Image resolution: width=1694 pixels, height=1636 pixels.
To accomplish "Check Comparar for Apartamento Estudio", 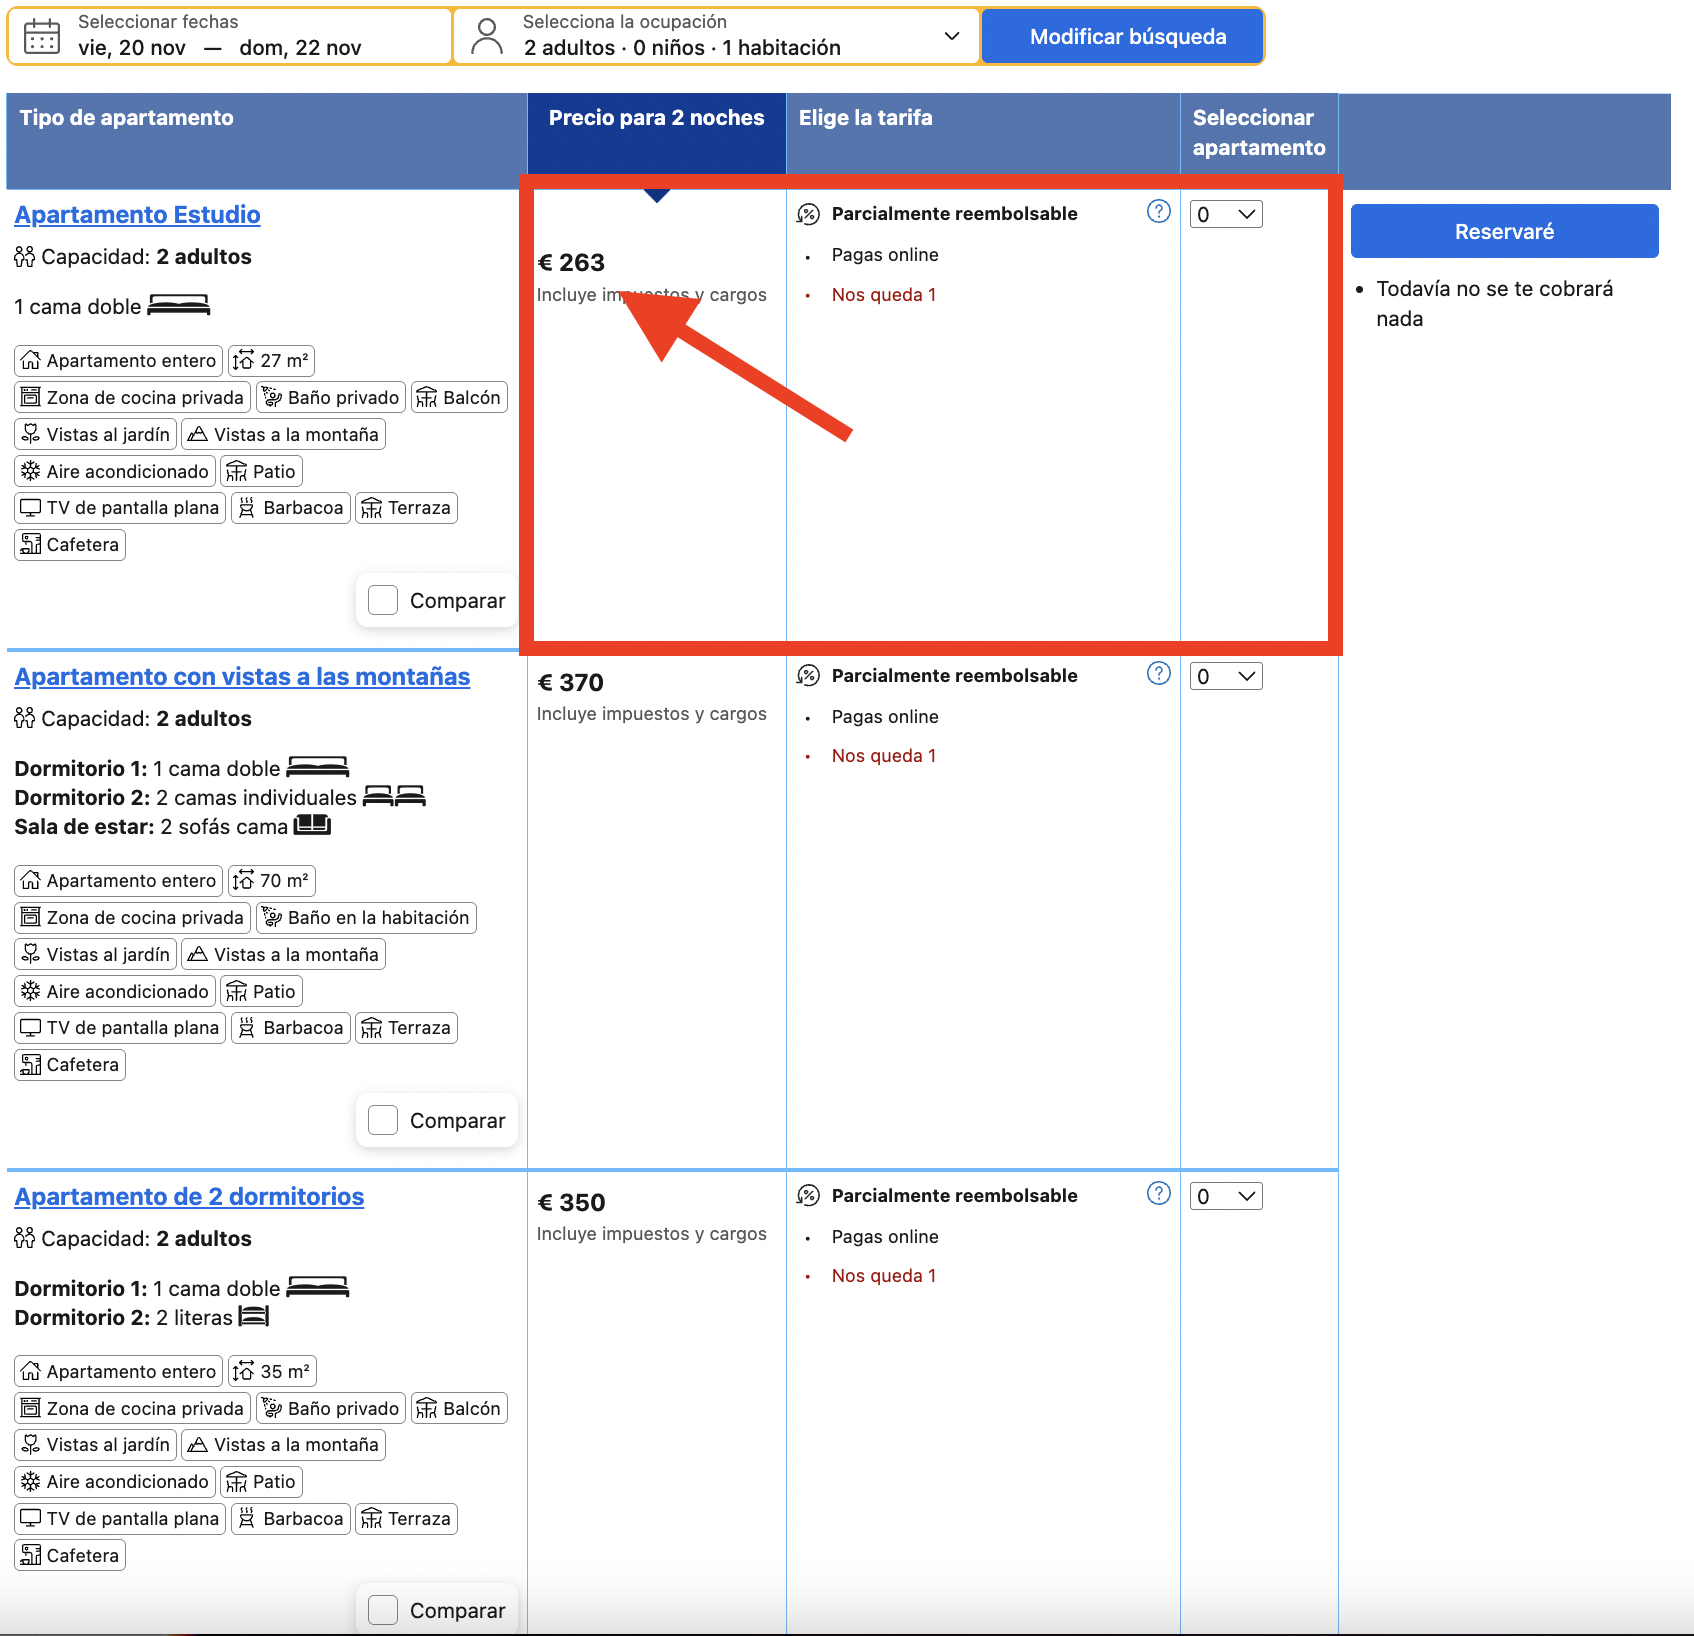I will tap(383, 600).
